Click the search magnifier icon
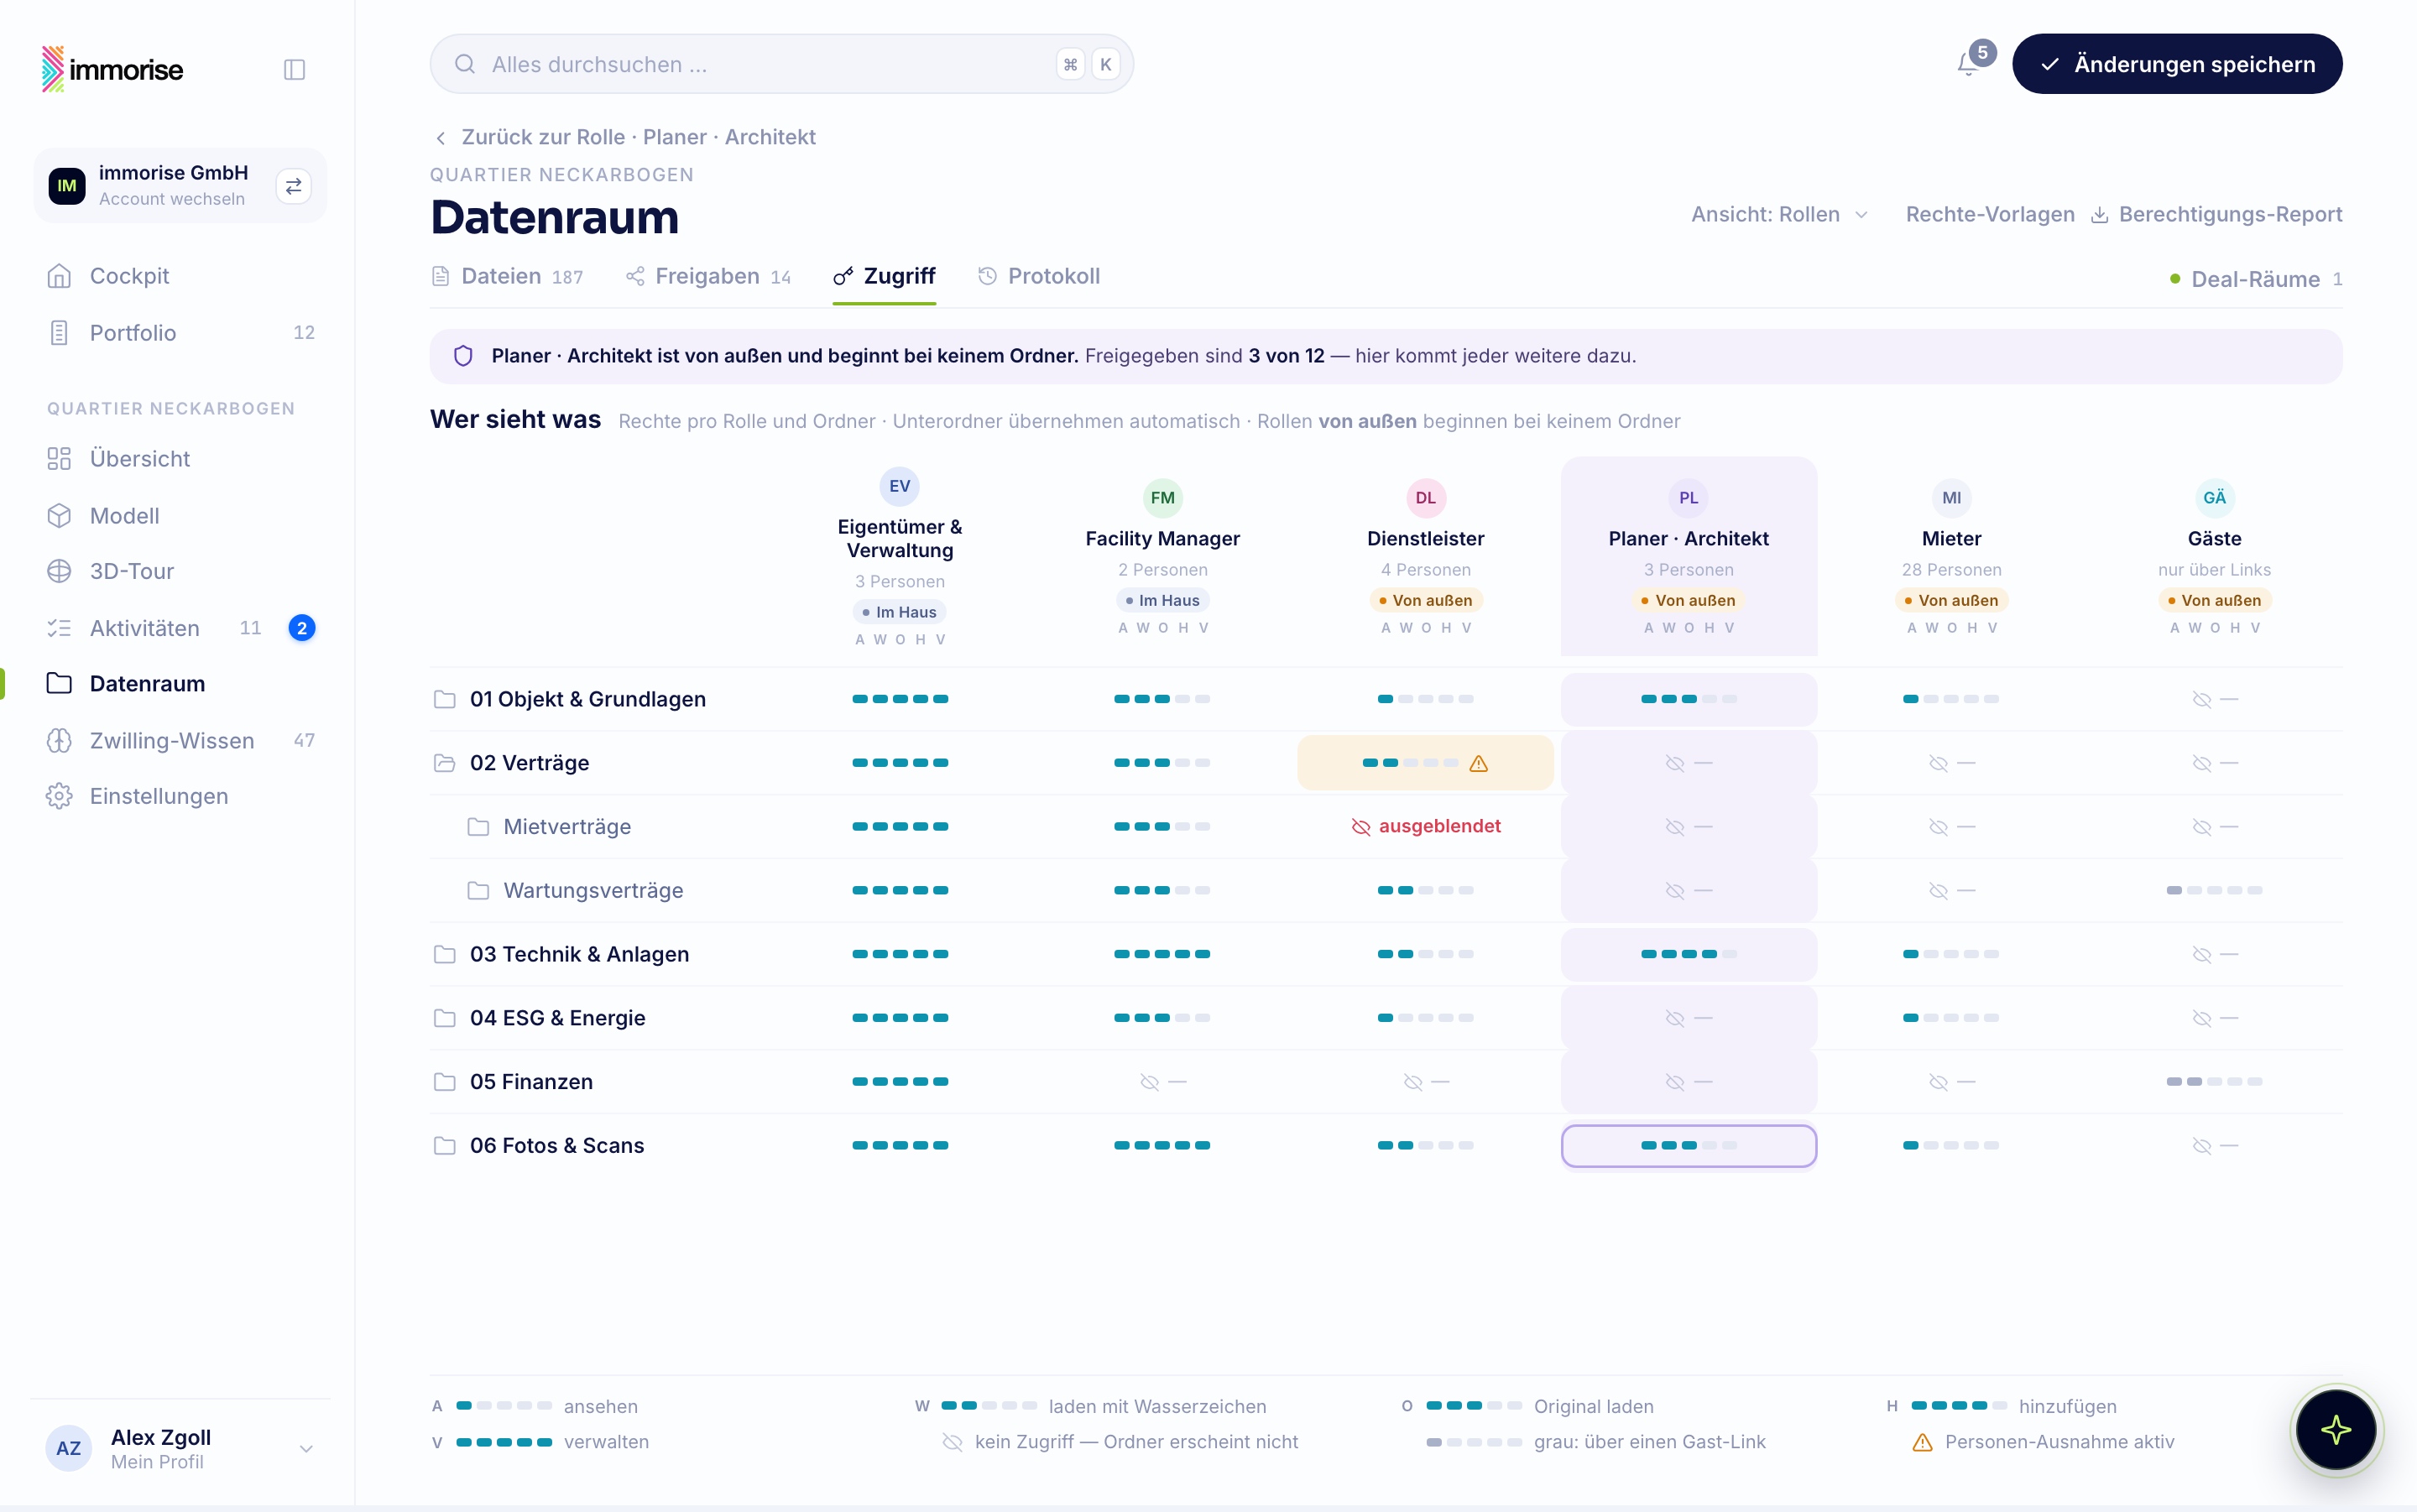2417x1512 pixels. tap(465, 64)
